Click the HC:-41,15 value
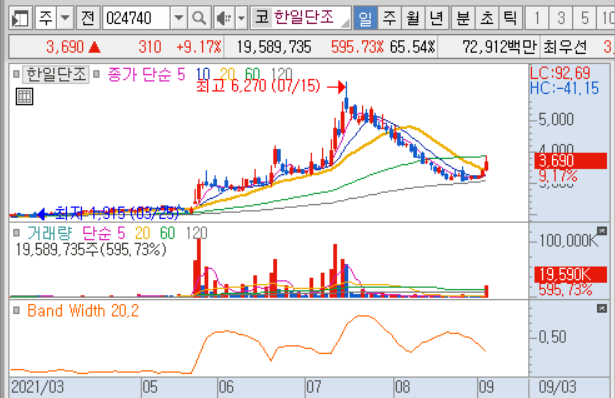This screenshot has height=398, width=615. pos(564,88)
